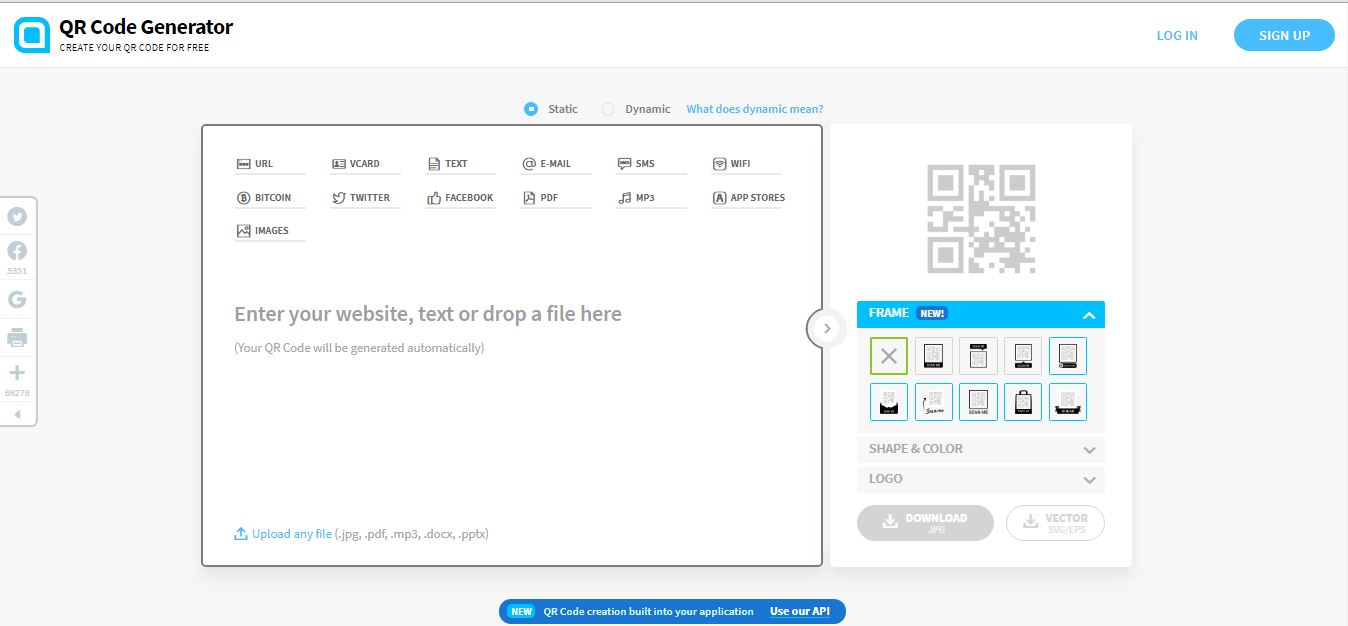Switch to the BITCOIN tab
This screenshot has height=626, width=1348.
point(269,198)
